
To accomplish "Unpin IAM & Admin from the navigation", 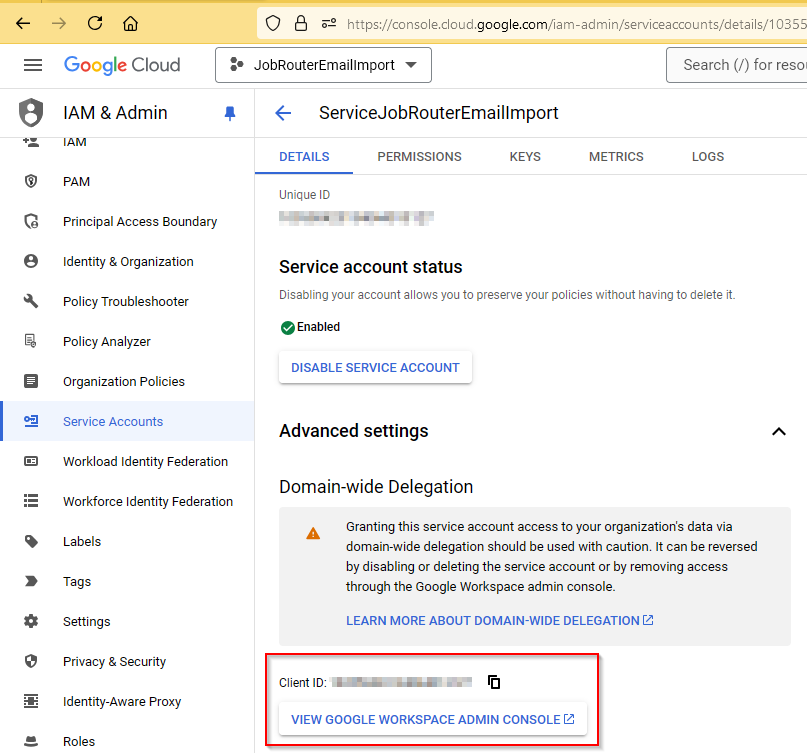I will tap(230, 113).
